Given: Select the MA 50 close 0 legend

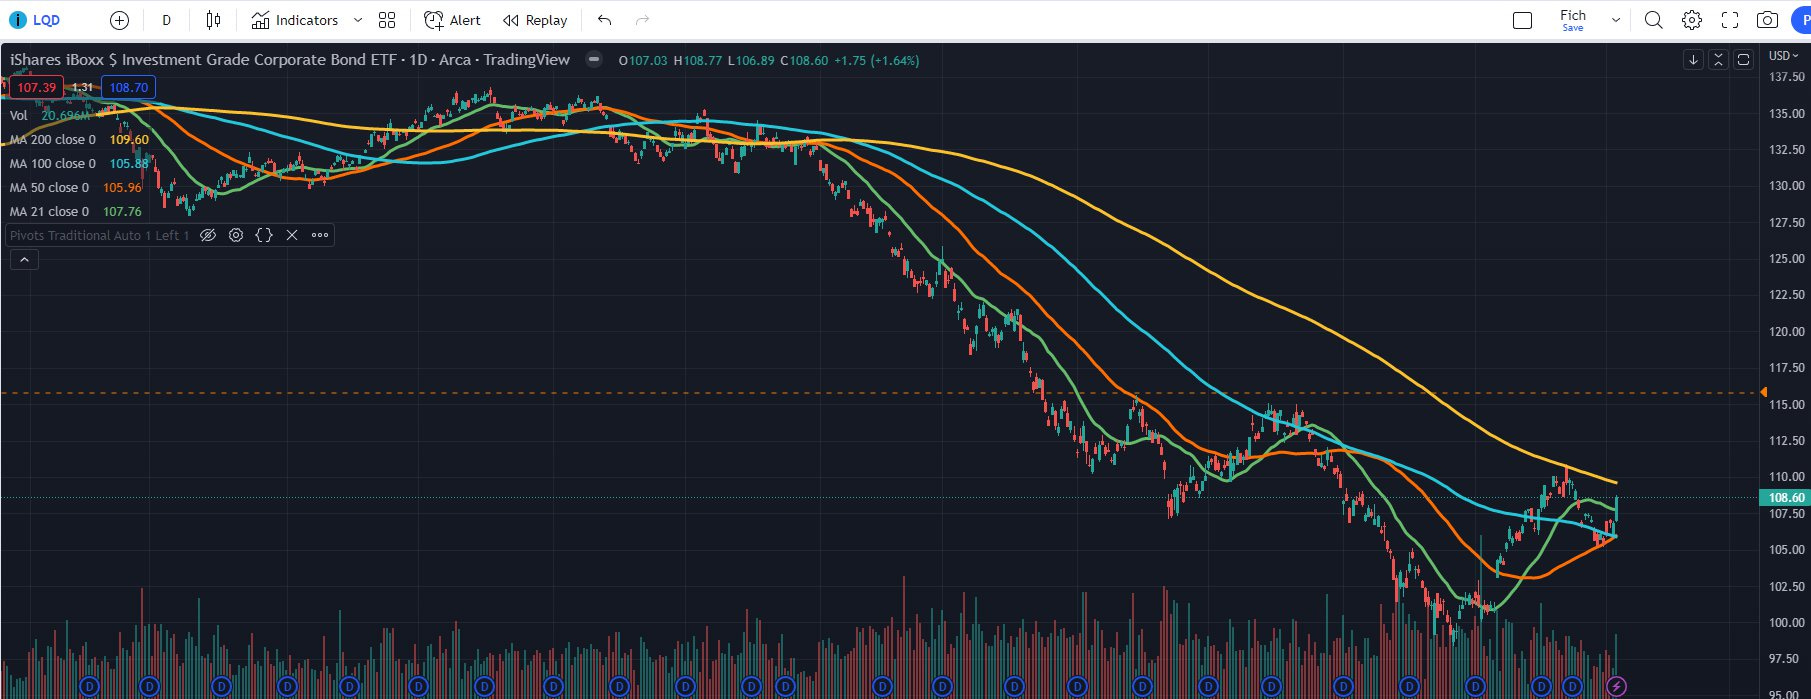Looking at the screenshot, I should pyautogui.click(x=49, y=188).
